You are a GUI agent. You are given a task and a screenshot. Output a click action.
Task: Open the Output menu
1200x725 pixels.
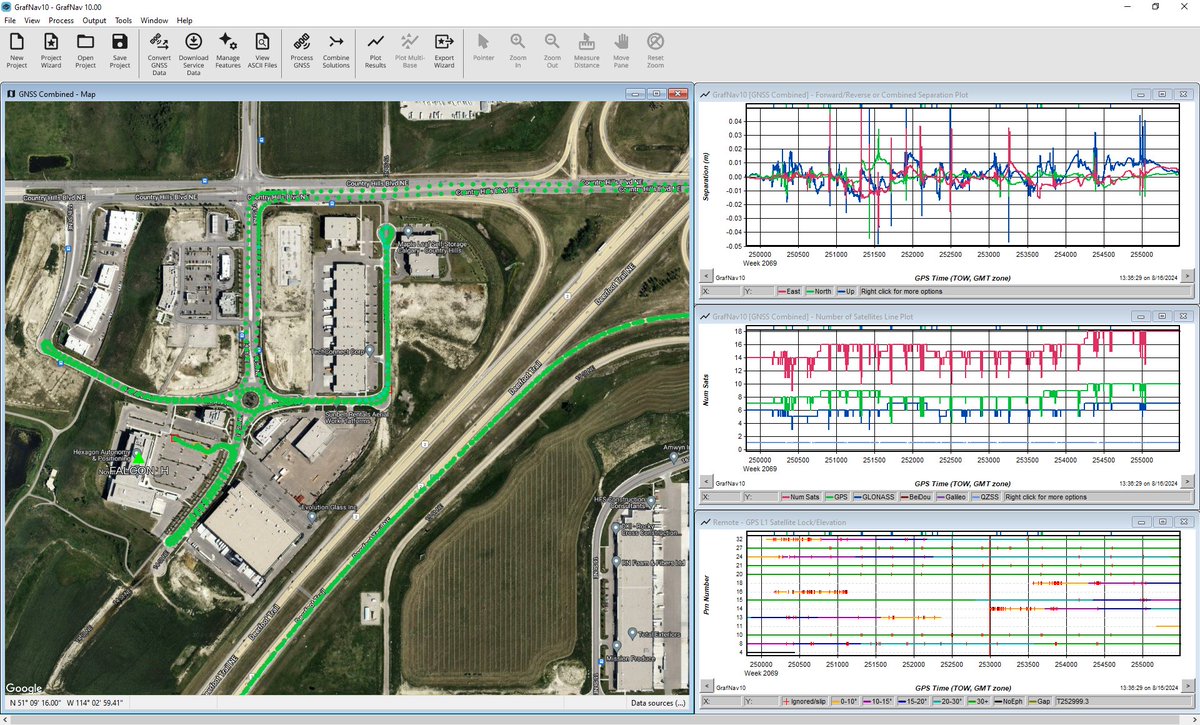94,20
